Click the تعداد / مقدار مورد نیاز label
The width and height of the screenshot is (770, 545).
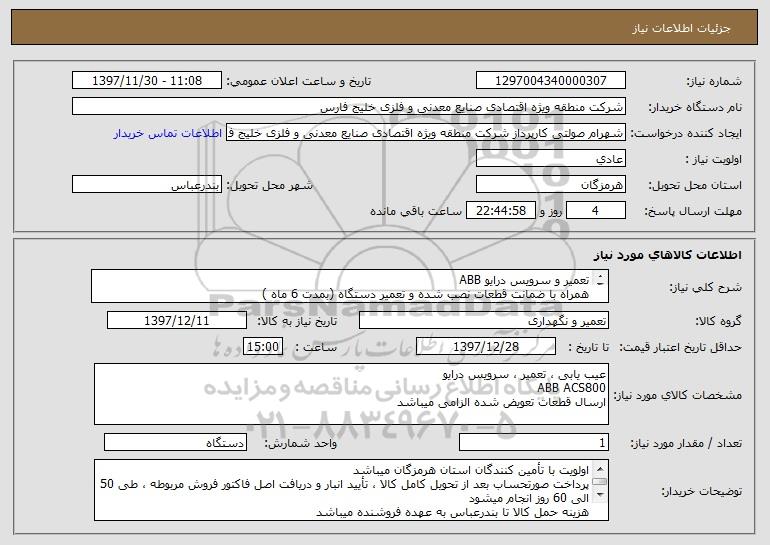point(686,443)
